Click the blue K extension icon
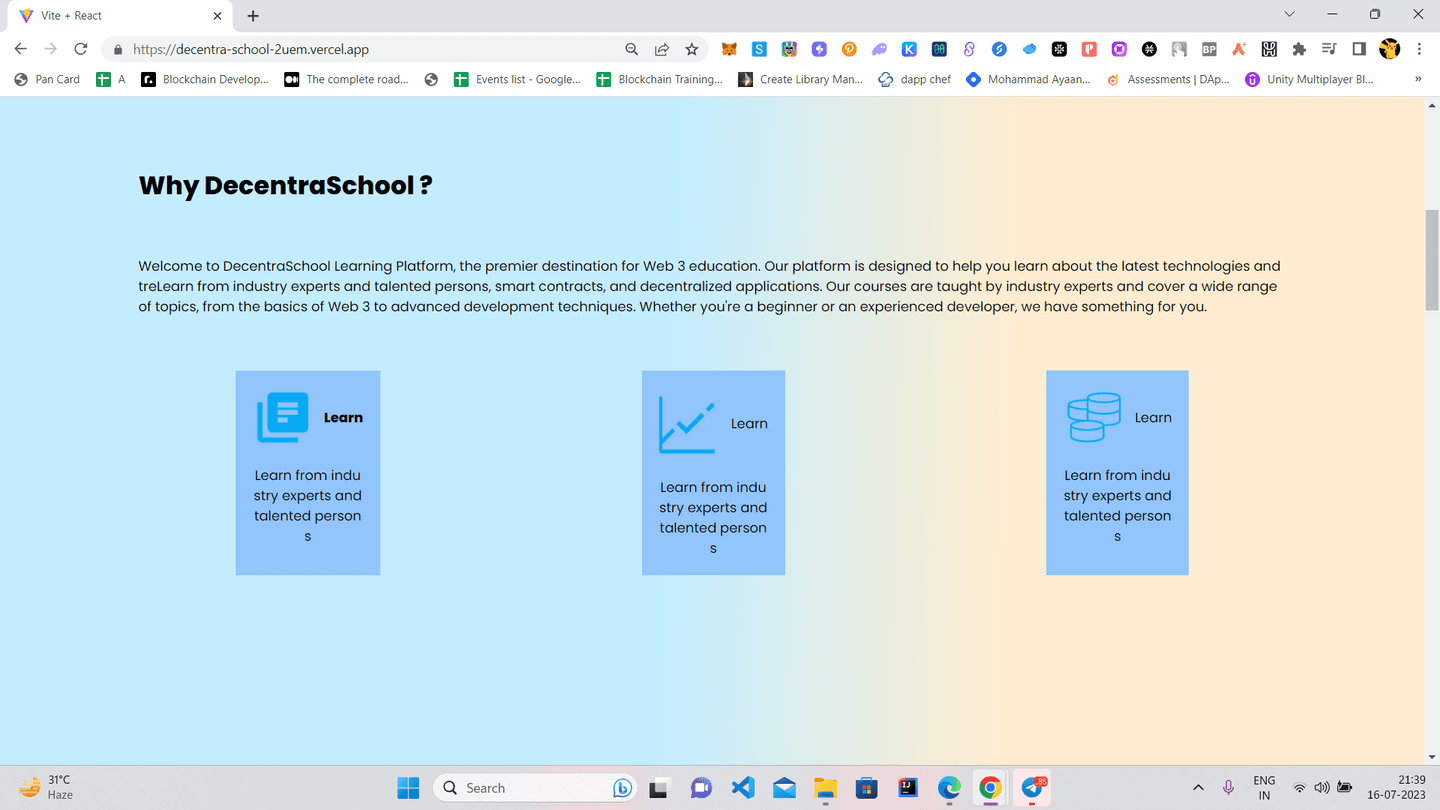This screenshot has height=810, width=1440. (x=909, y=49)
